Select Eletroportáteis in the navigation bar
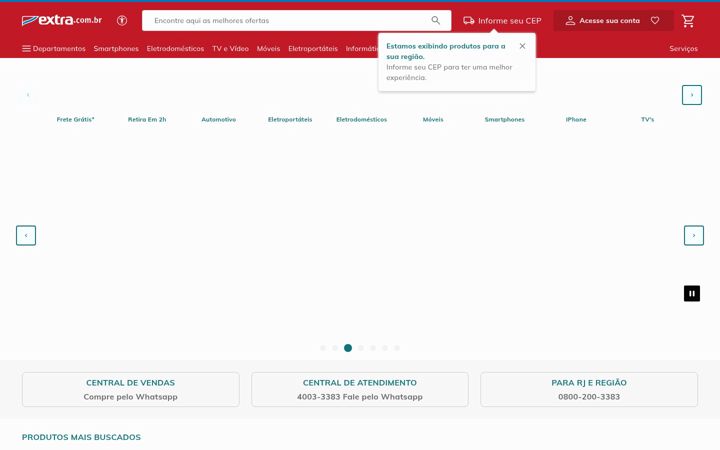 313,49
